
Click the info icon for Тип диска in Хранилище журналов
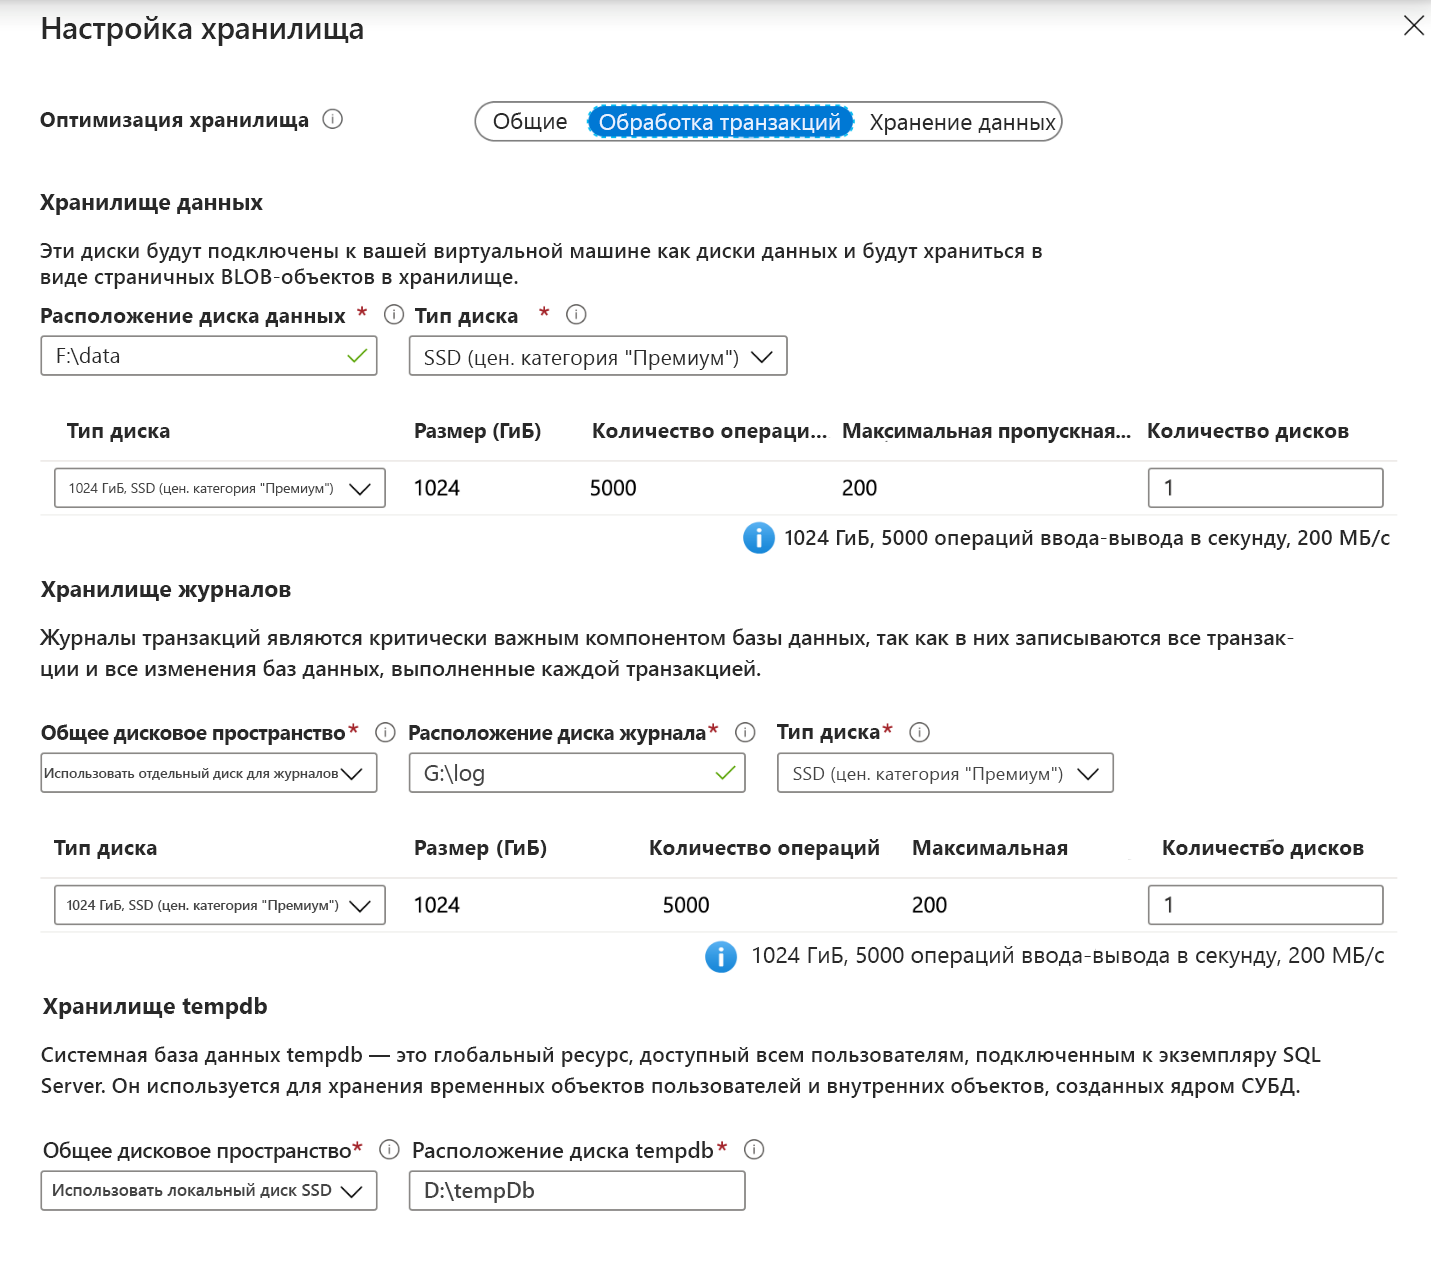click(x=918, y=732)
